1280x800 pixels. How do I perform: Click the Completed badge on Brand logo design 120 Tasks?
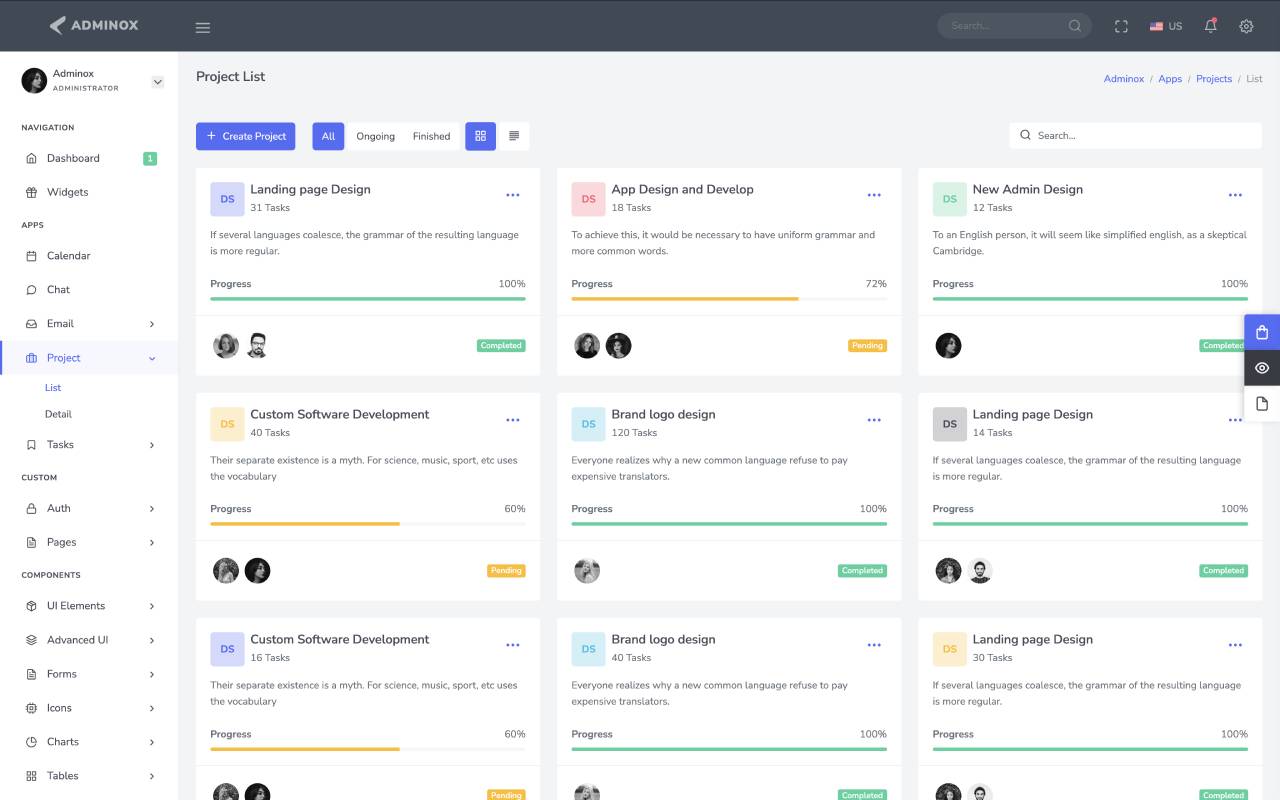(x=862, y=571)
